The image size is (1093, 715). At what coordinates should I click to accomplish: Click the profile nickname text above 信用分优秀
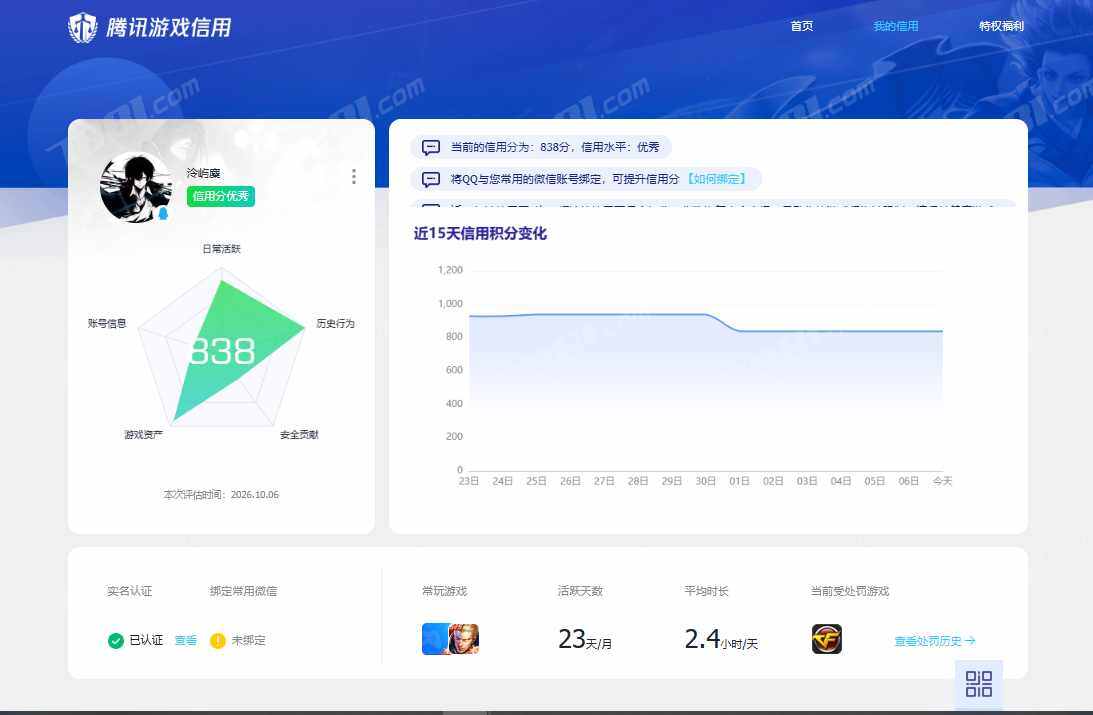(x=204, y=173)
